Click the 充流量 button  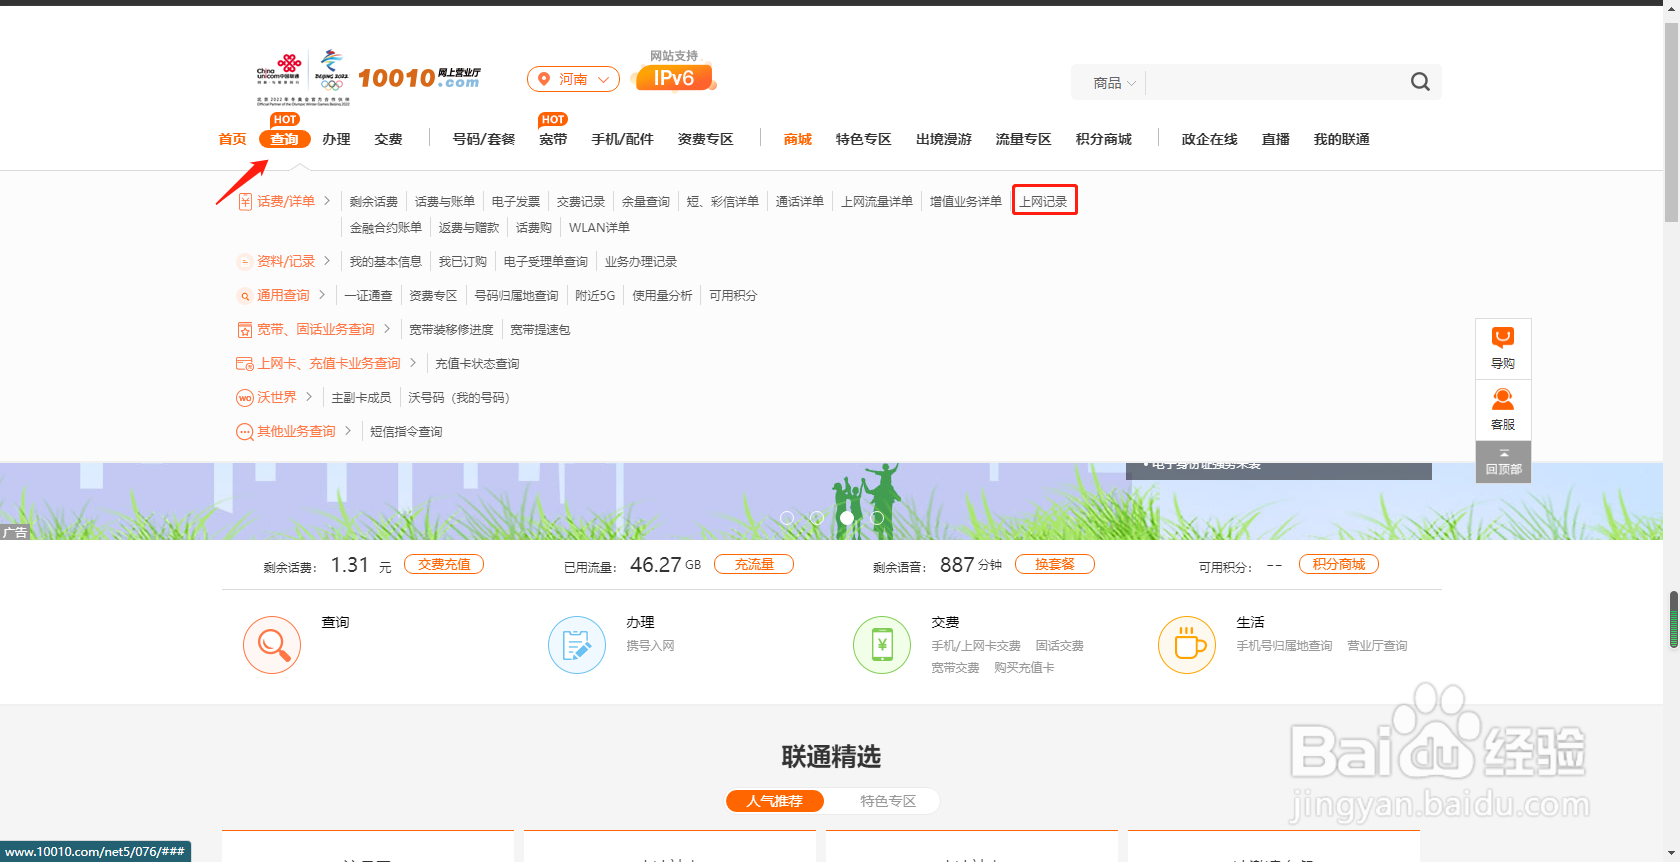tap(754, 564)
